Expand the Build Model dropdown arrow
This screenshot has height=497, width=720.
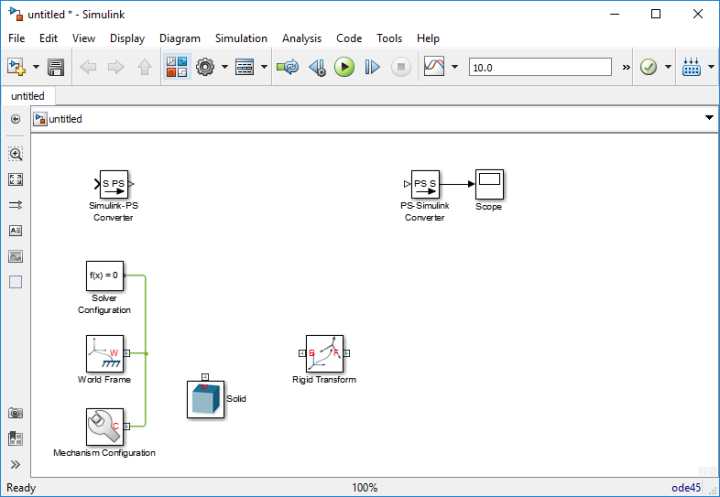711,67
